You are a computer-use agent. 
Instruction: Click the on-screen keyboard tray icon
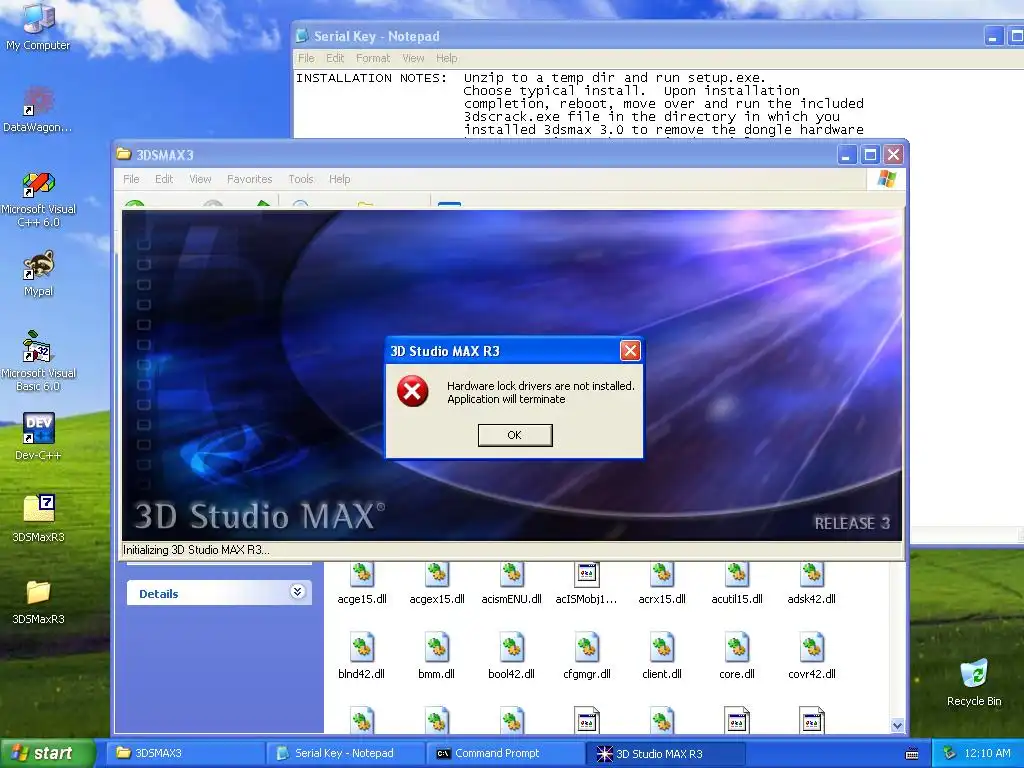[912, 754]
